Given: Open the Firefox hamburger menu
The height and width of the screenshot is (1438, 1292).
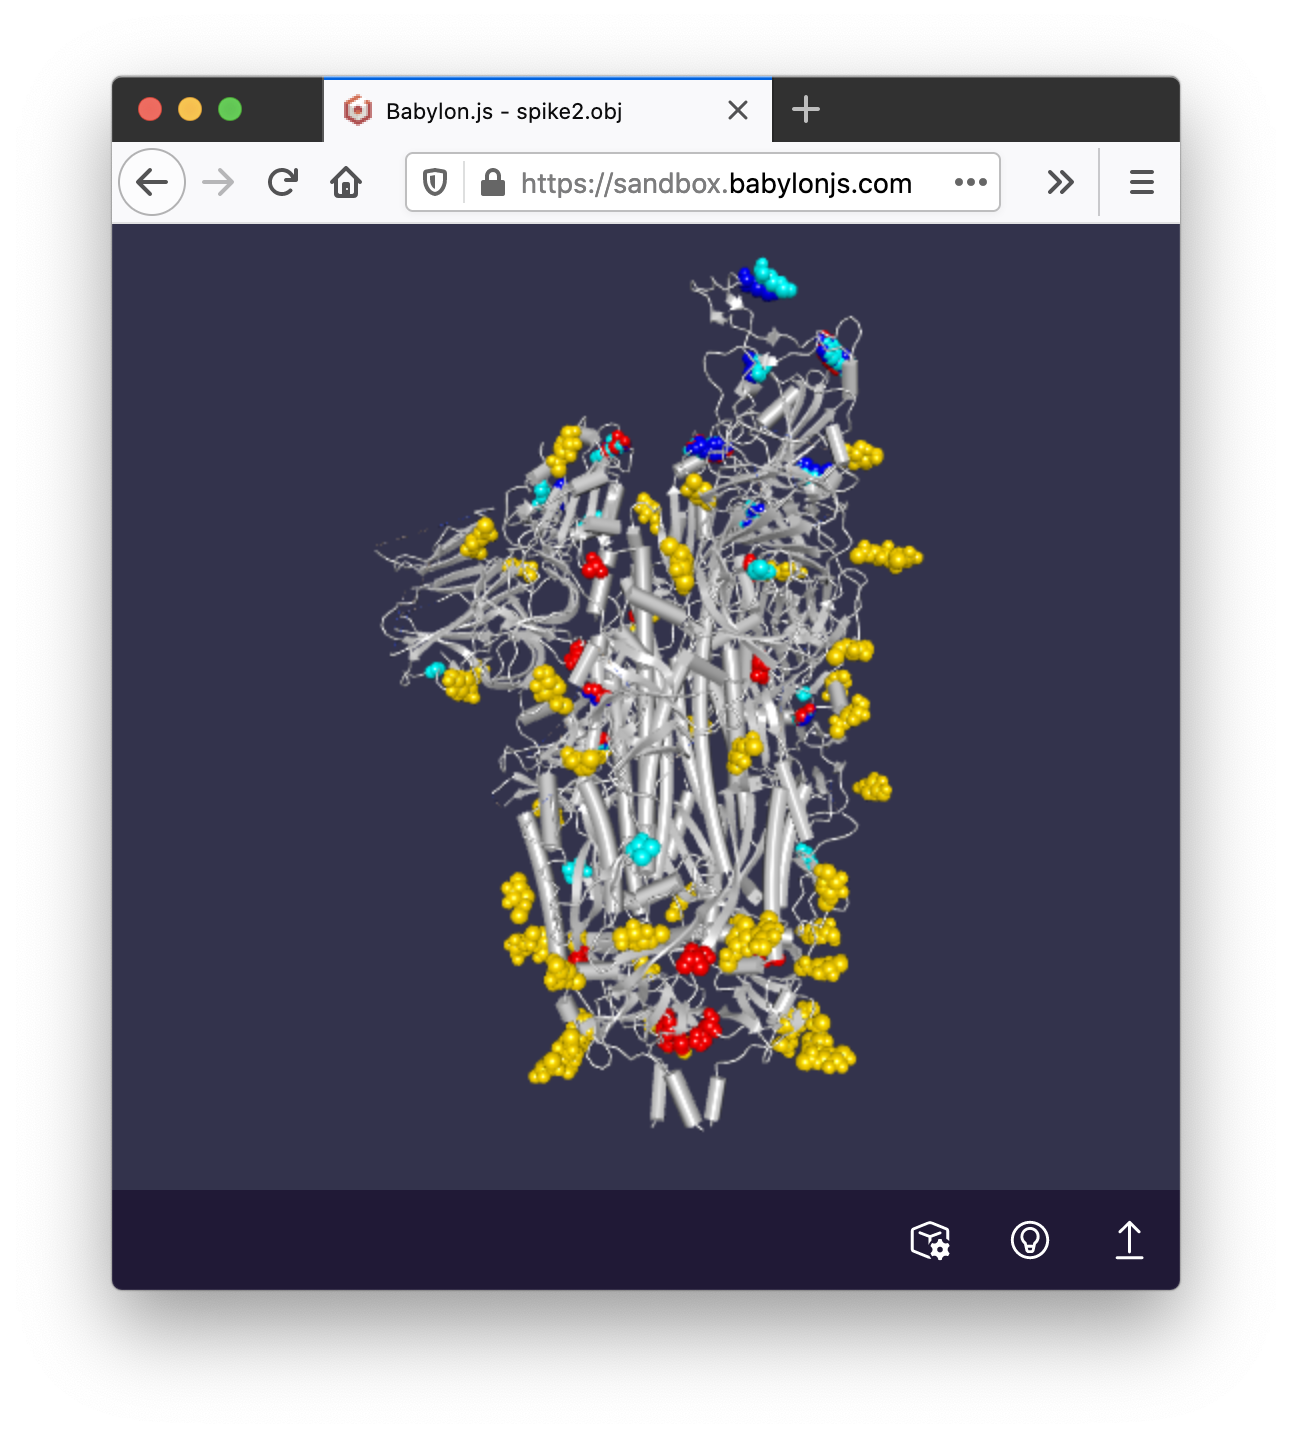Looking at the screenshot, I should (1141, 182).
